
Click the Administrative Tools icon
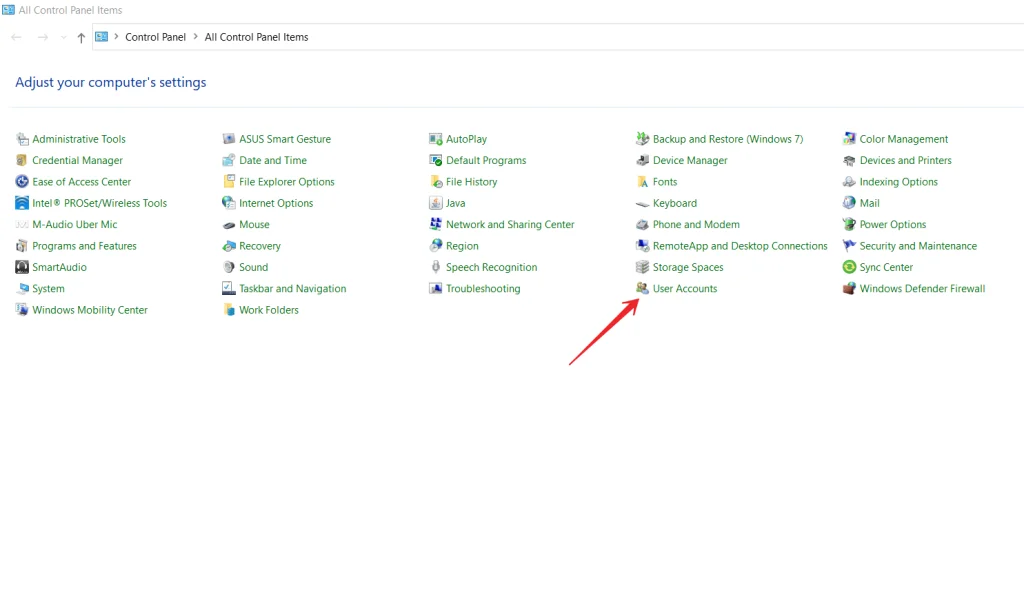click(x=22, y=139)
